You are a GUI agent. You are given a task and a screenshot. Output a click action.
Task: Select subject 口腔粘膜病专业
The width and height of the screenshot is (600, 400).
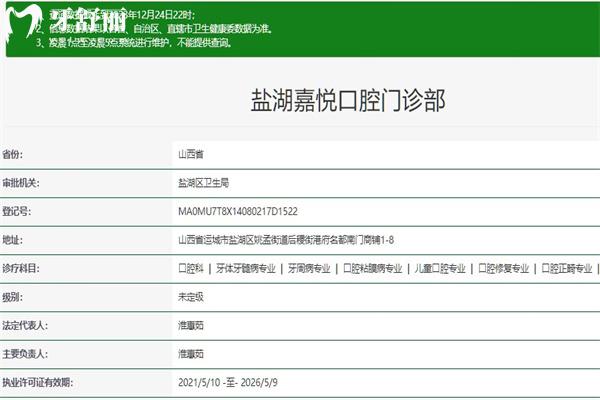pos(373,268)
